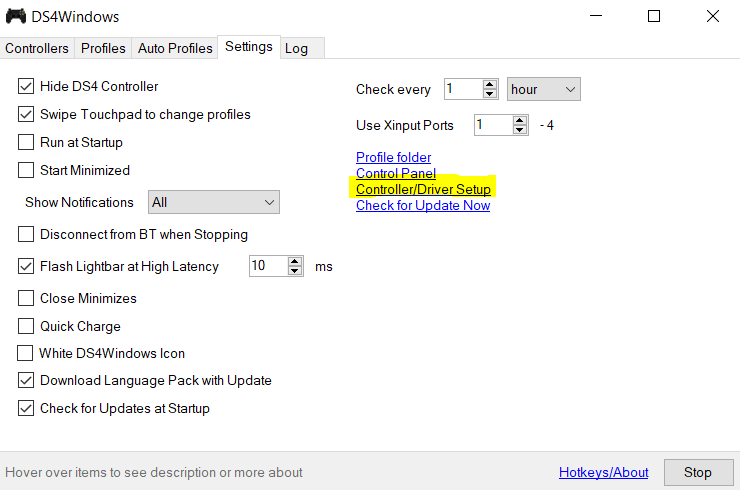This screenshot has height=490, width=740.
Task: Decrease the Use Xinput Ports number
Action: pos(520,130)
